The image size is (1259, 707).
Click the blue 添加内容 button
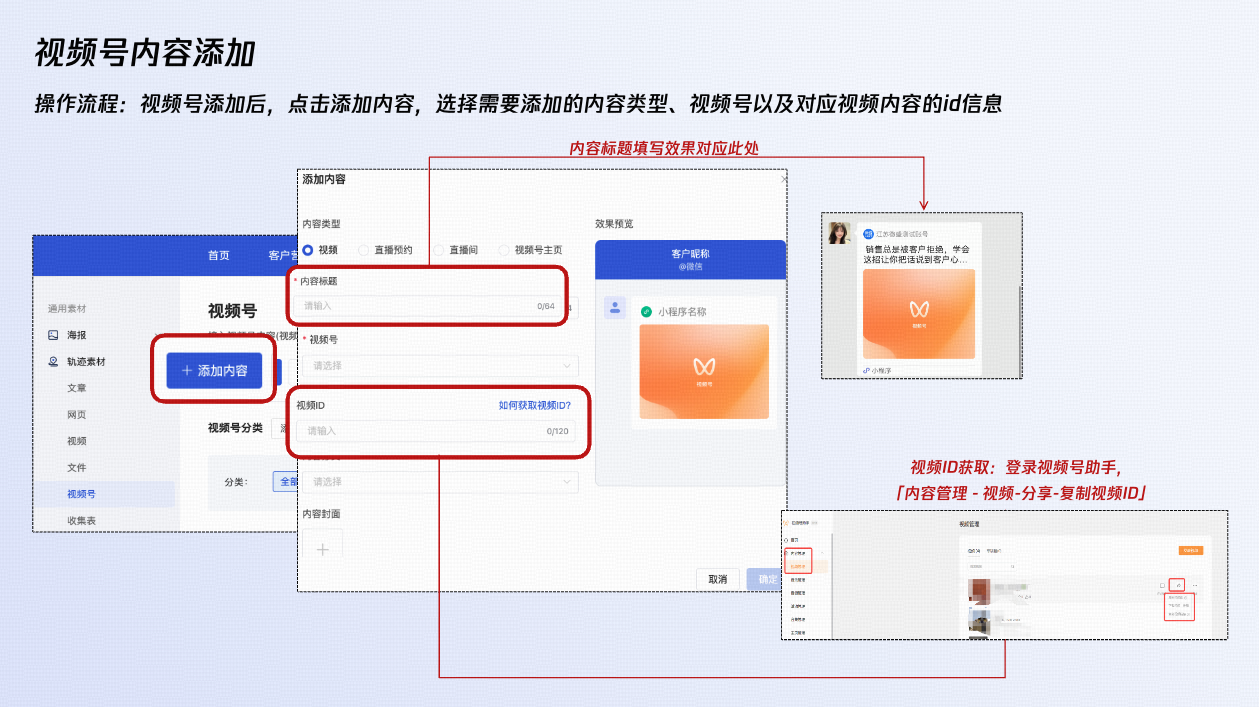[x=214, y=370]
